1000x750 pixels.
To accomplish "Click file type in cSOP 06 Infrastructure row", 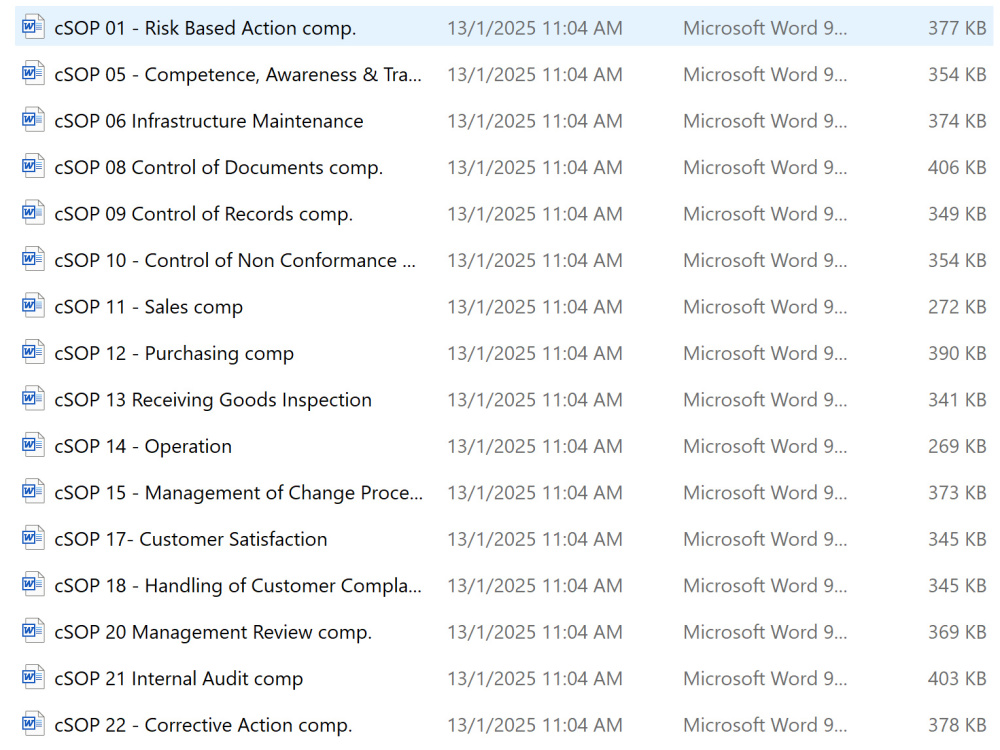I will [x=765, y=121].
